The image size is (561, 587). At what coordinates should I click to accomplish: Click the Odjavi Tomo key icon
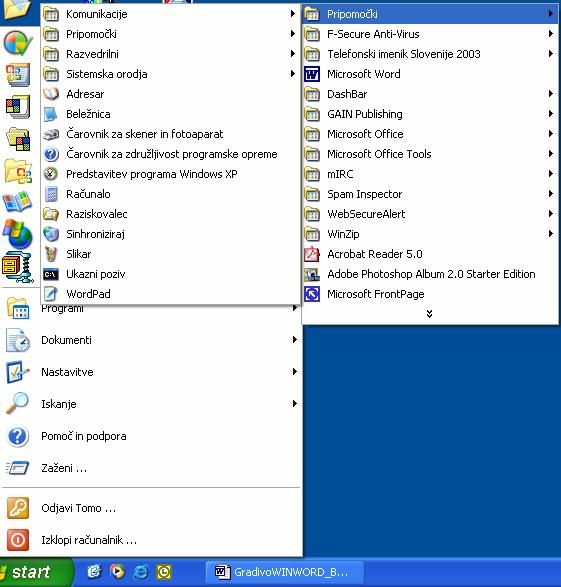(17, 508)
